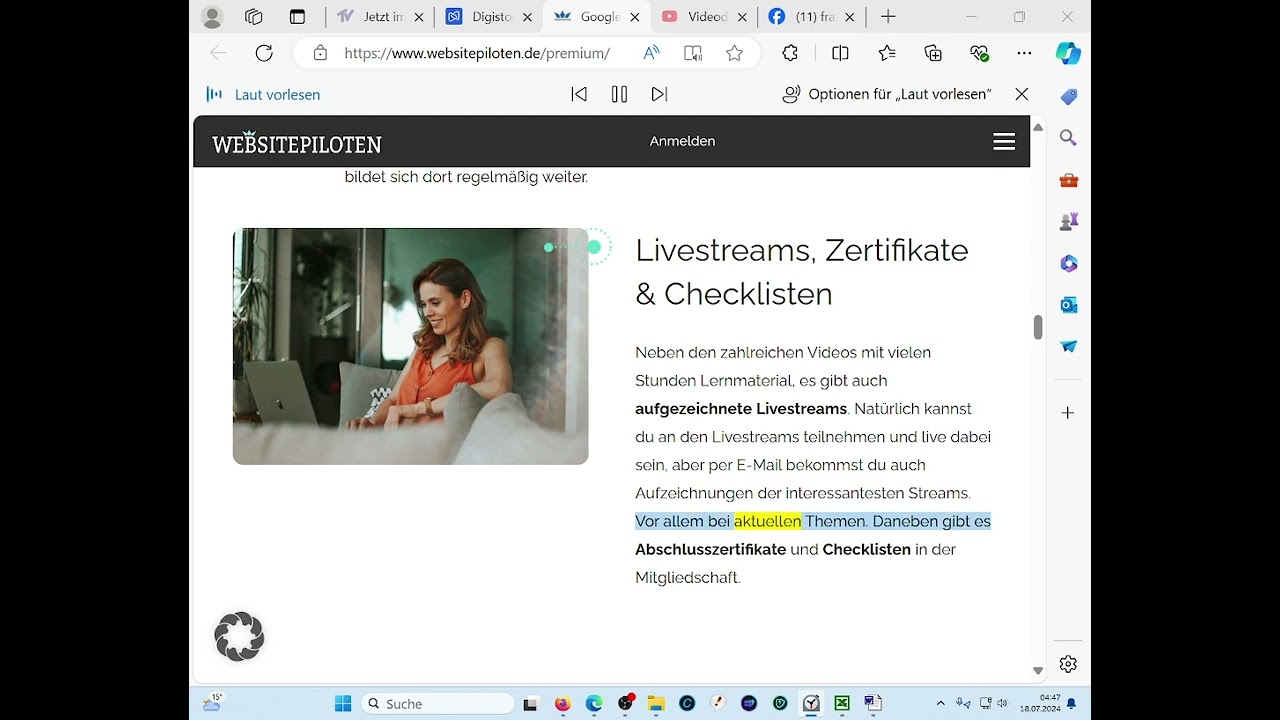Open sidebar settings gear icon
Viewport: 1280px width, 720px height.
point(1068,664)
